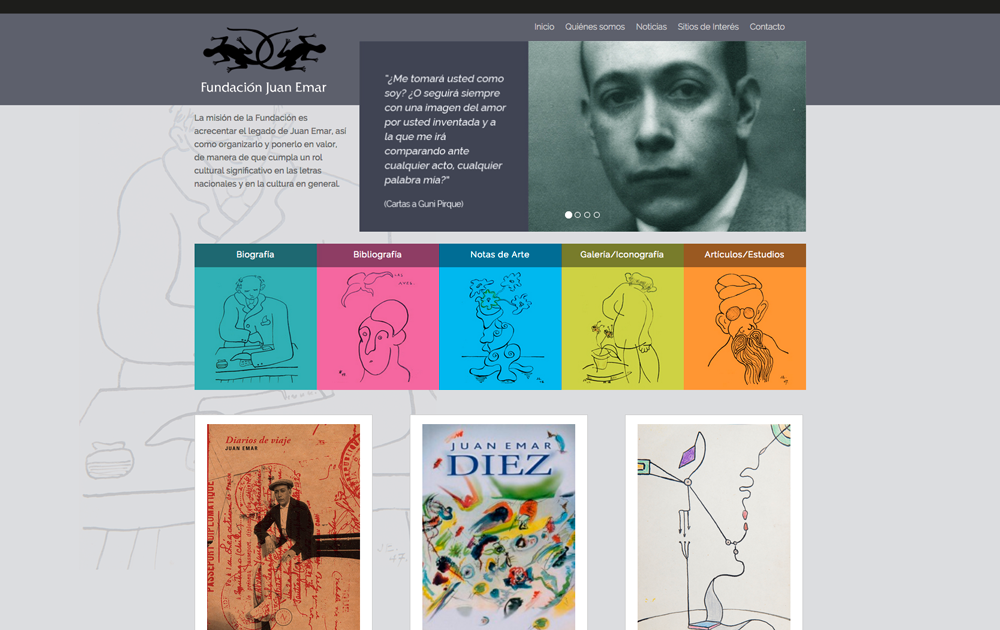Open Sitios de Interés in the navigation
This screenshot has width=1000, height=630.
coord(708,27)
